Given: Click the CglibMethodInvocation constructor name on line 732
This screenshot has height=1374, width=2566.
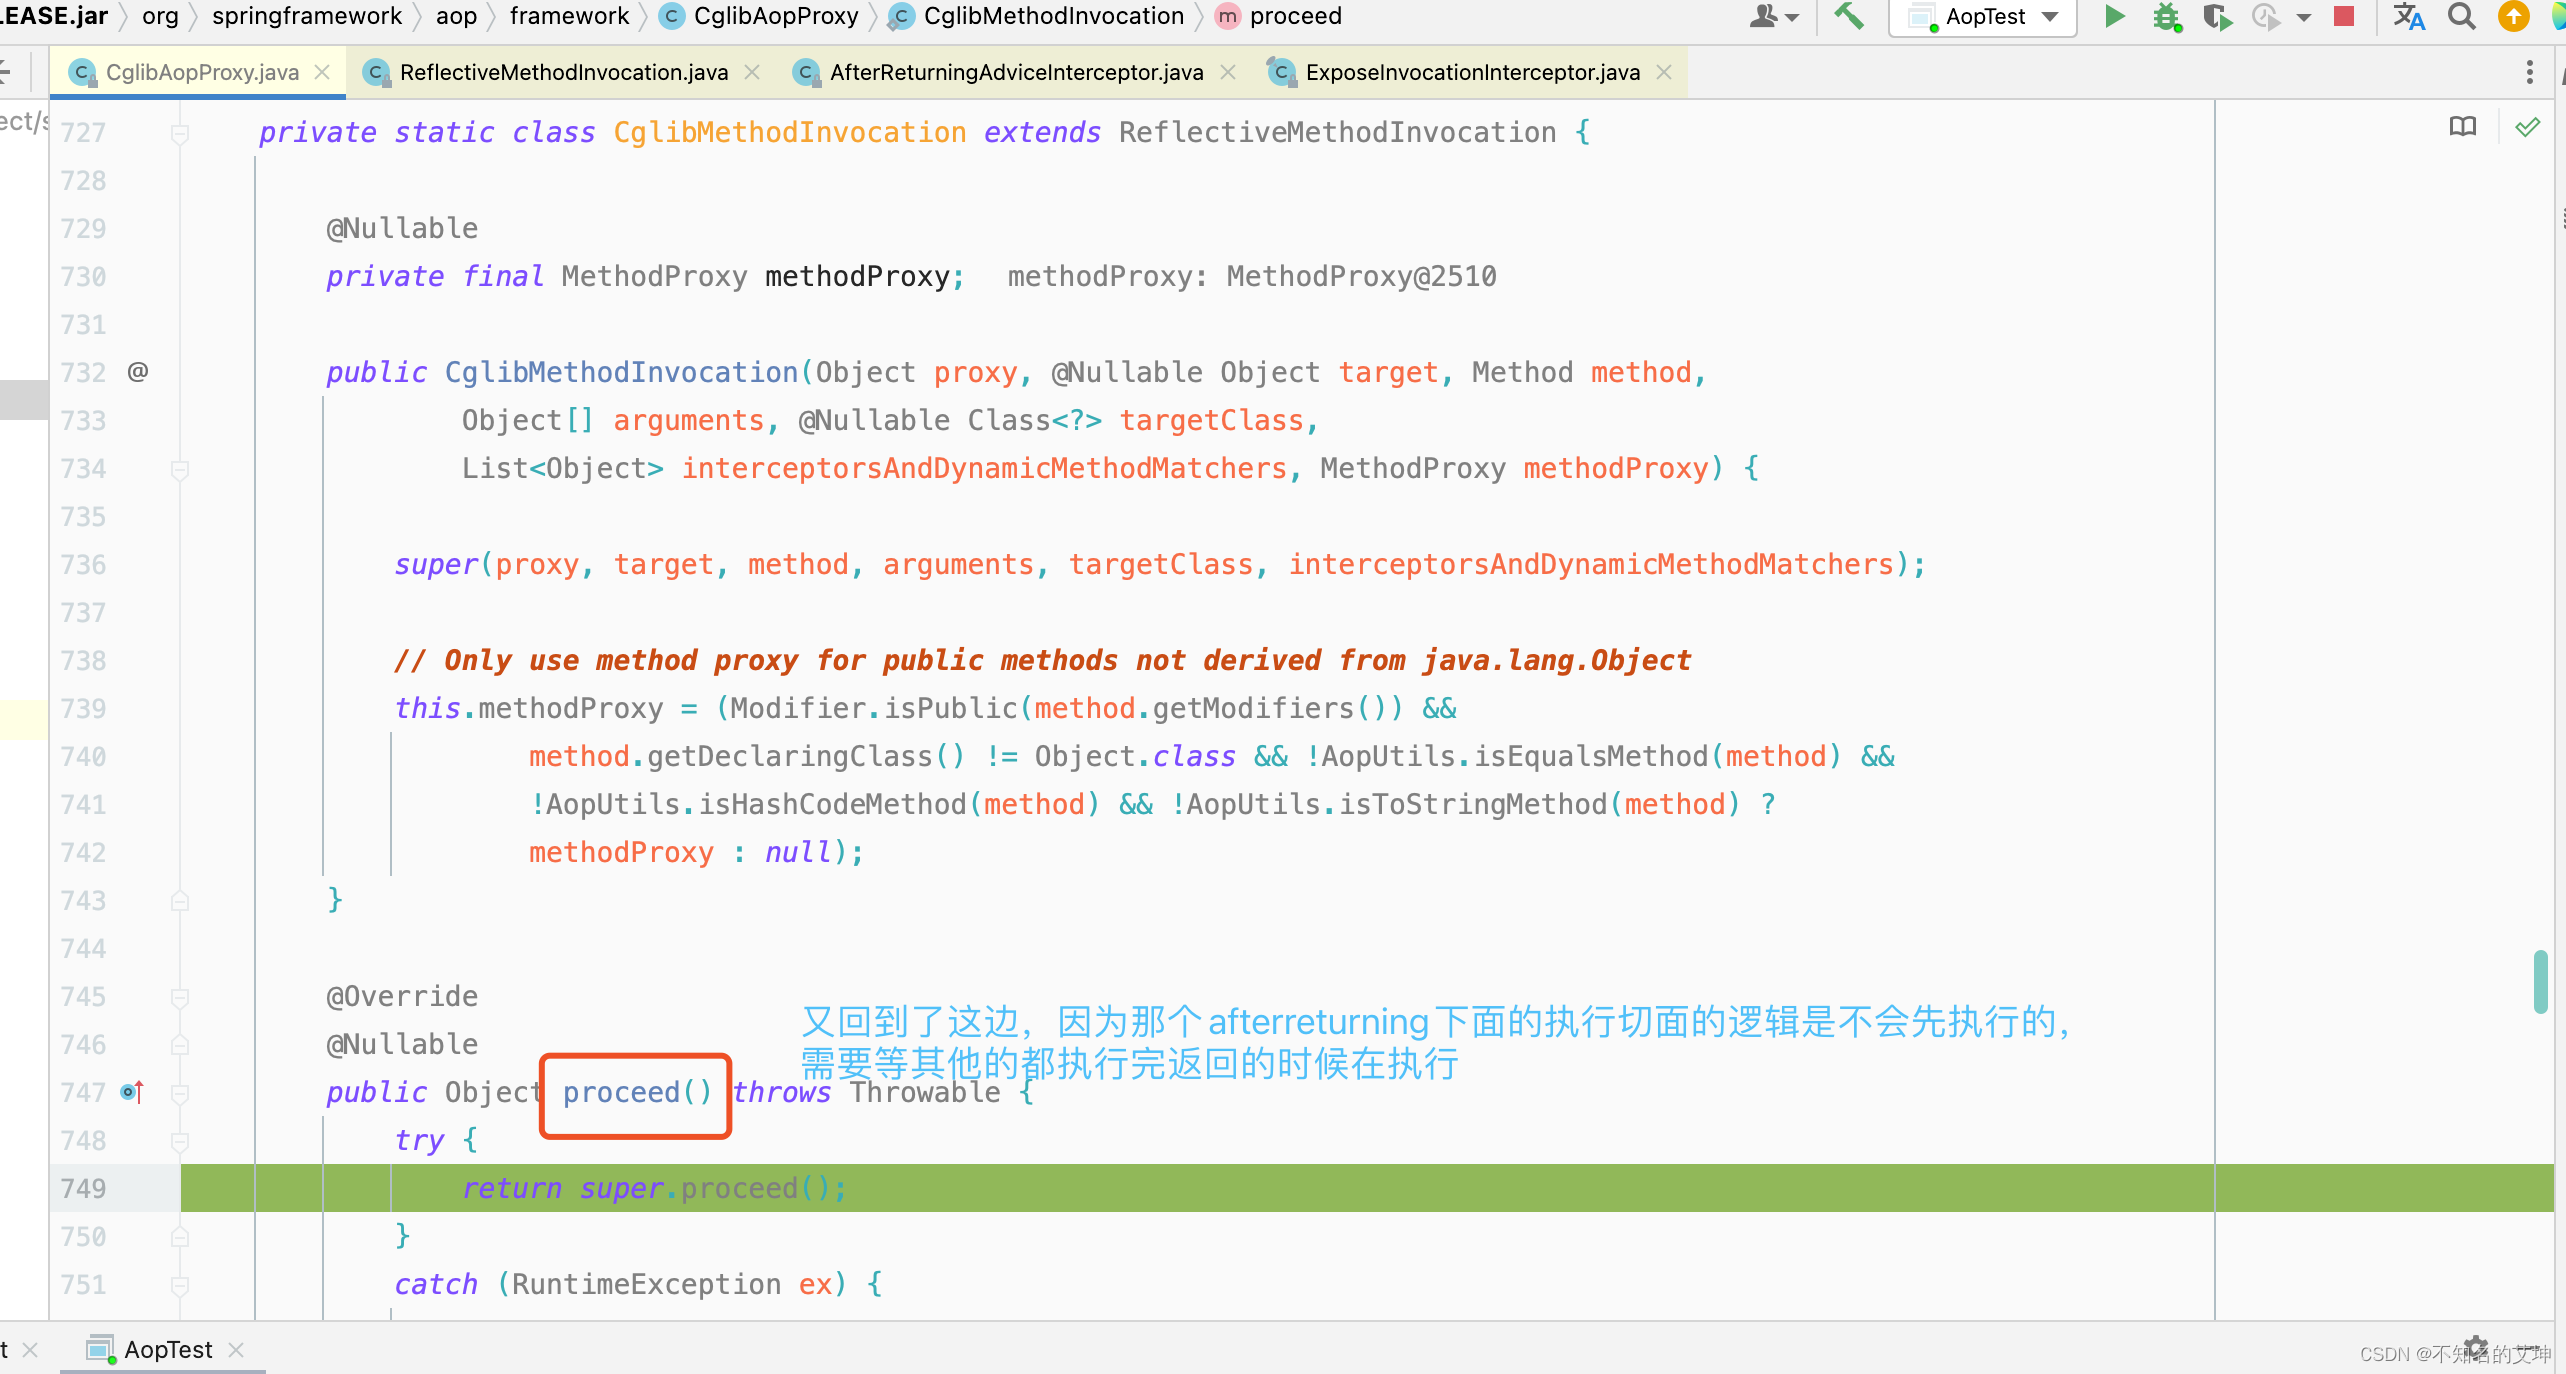Looking at the screenshot, I should click(x=621, y=372).
